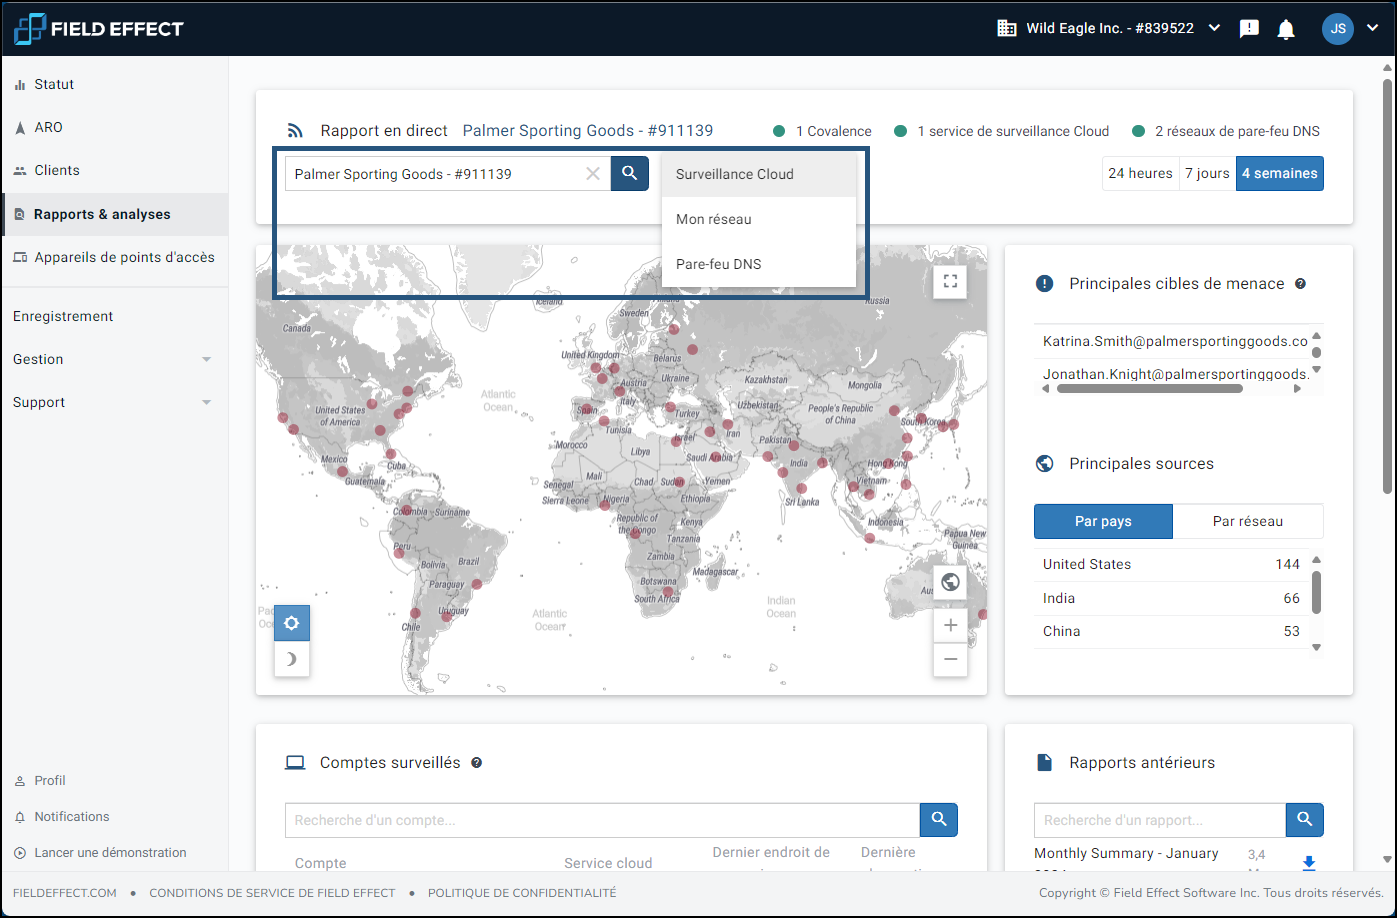1397x918 pixels.
Task: Click the report search magnifier button
Action: [1305, 820]
